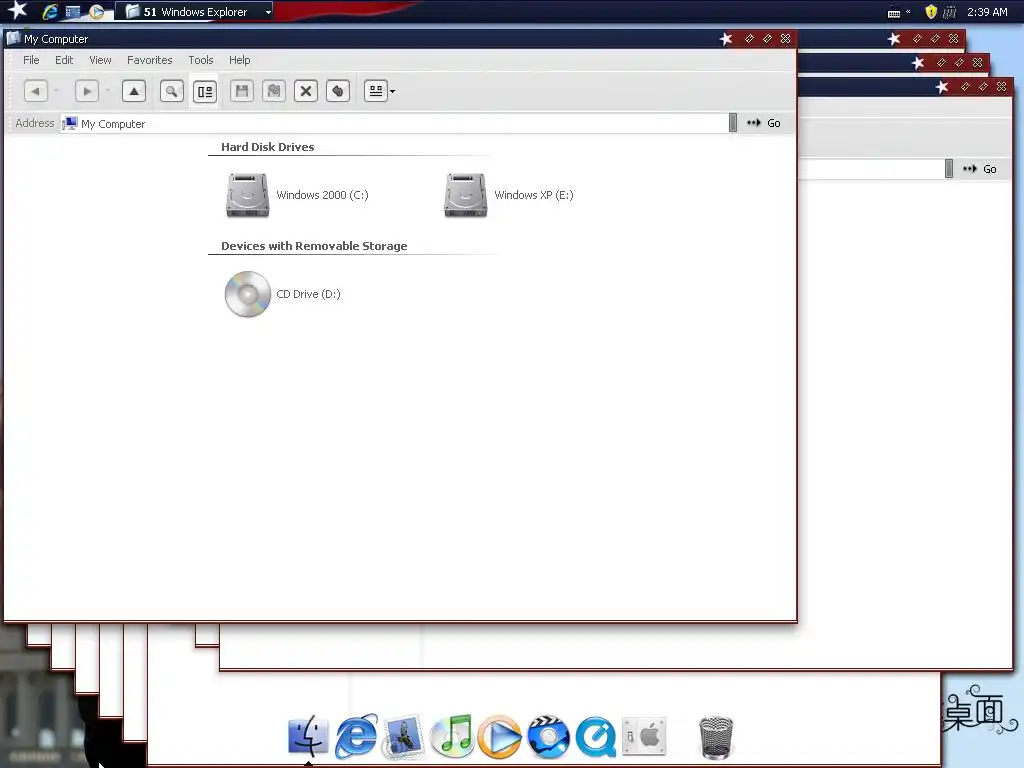Open the clapperboard movie icon in dock
1024x768 pixels.
(548, 737)
